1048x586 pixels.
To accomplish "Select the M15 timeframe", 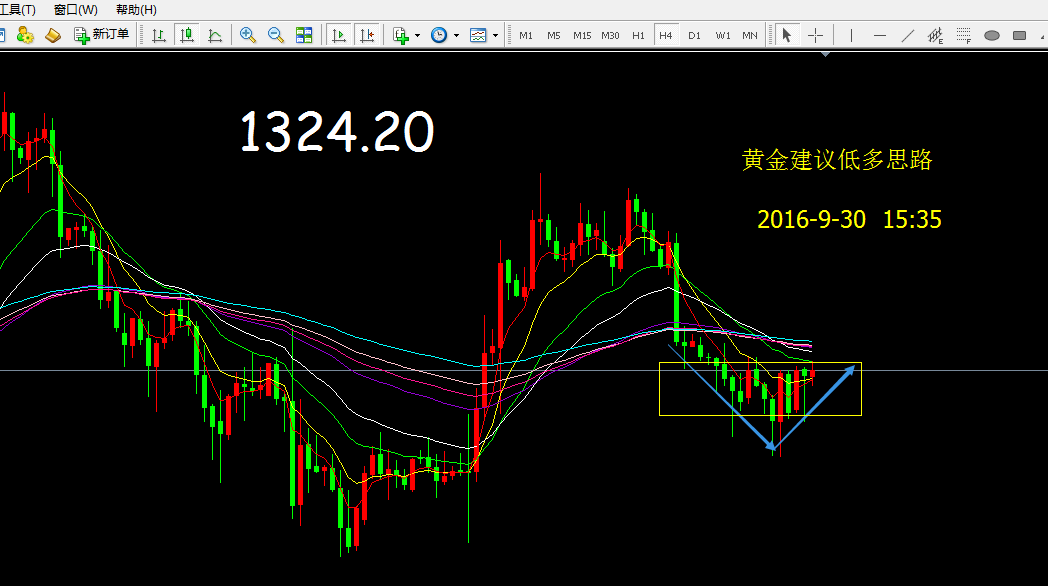I will (x=581, y=35).
